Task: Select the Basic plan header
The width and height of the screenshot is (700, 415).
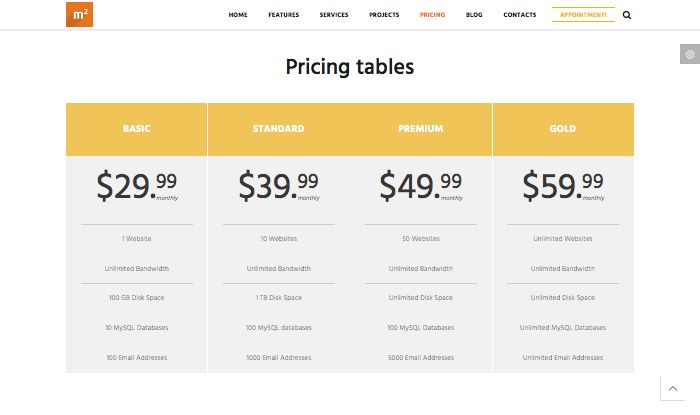Action: tap(137, 129)
